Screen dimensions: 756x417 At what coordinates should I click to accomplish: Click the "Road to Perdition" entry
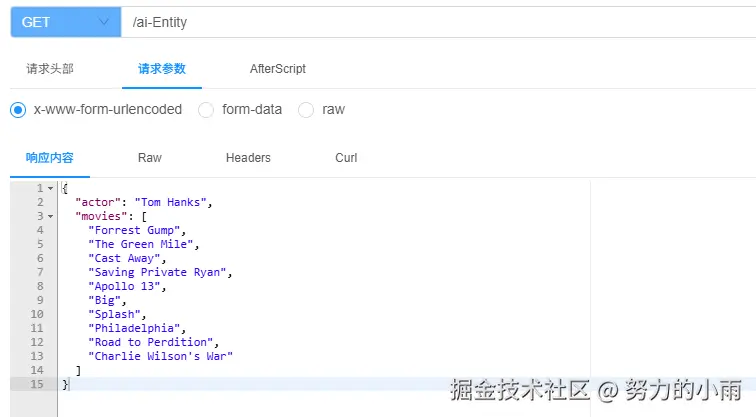tap(151, 342)
